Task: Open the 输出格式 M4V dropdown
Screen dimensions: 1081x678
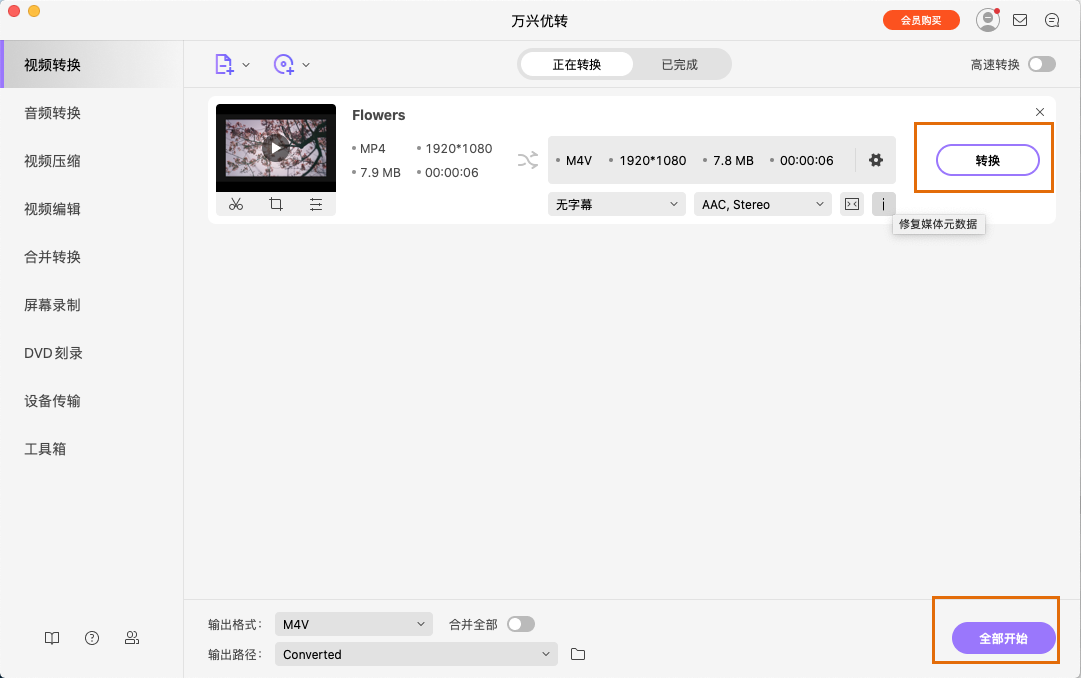Action: point(353,622)
